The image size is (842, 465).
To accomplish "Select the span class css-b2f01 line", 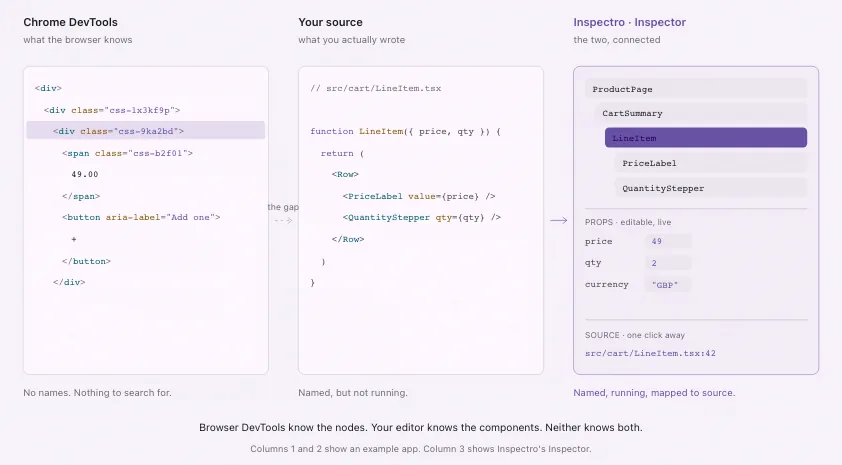I will click(127, 153).
